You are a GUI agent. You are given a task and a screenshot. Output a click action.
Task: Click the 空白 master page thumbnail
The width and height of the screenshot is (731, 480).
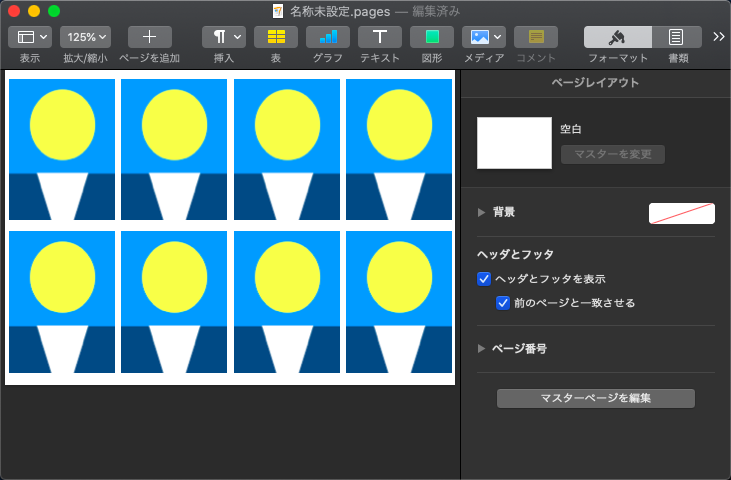point(514,143)
